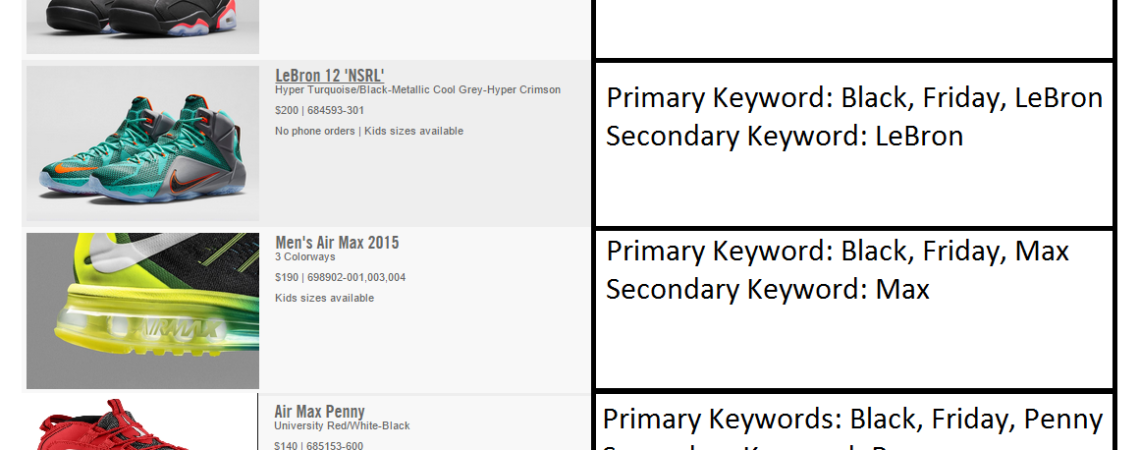Viewport: 1140px width, 450px height.
Task: Click 'Kids sizes available' under Air Max 2015
Action: [324, 298]
